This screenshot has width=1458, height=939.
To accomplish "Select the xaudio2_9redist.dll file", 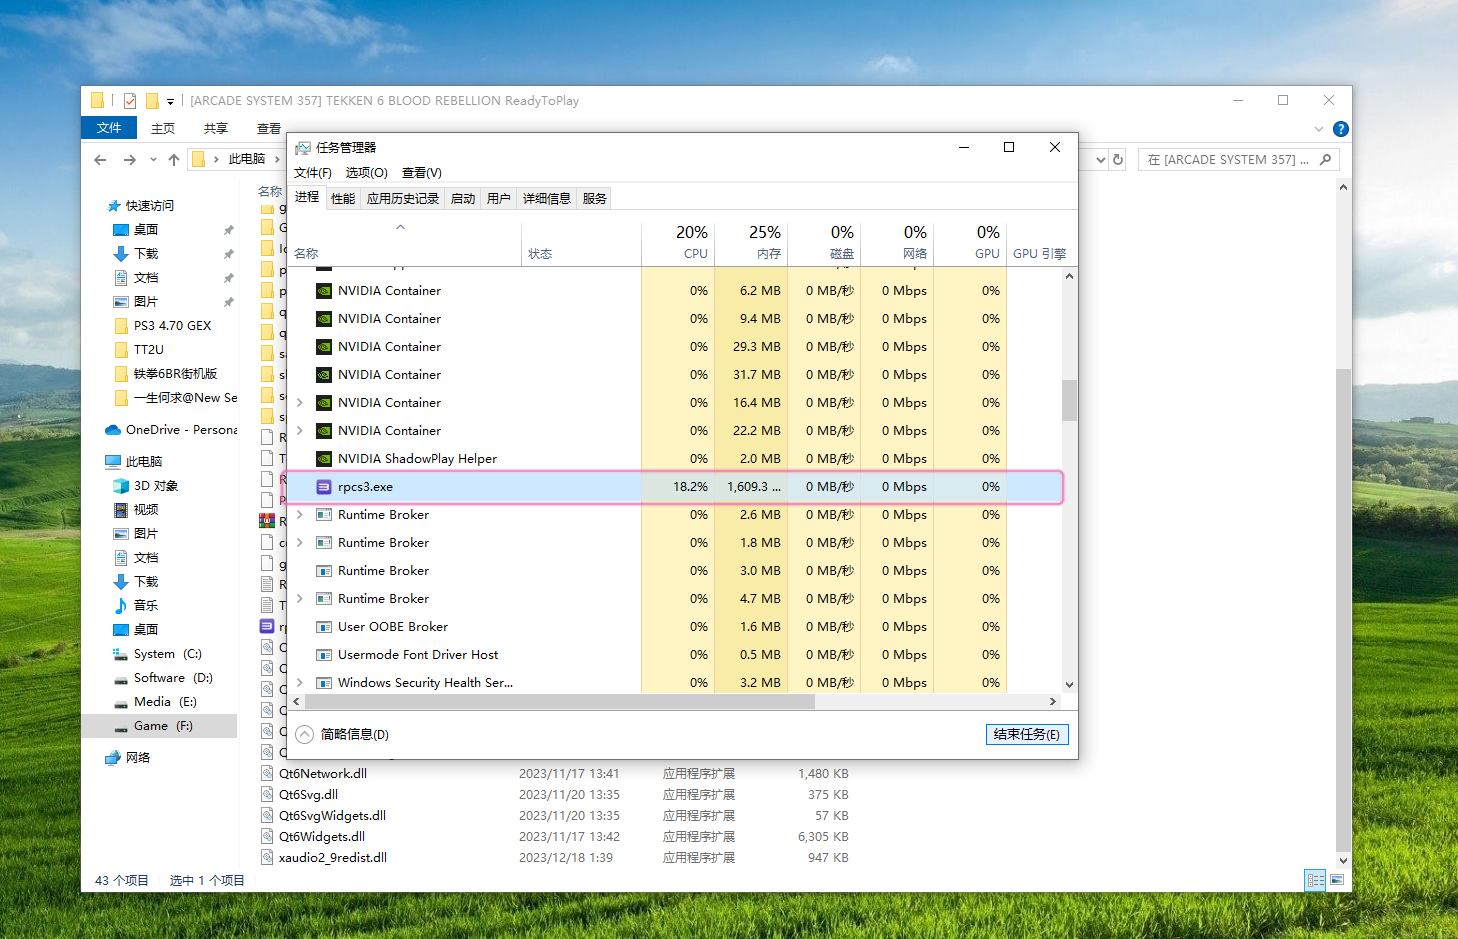I will pos(333,858).
